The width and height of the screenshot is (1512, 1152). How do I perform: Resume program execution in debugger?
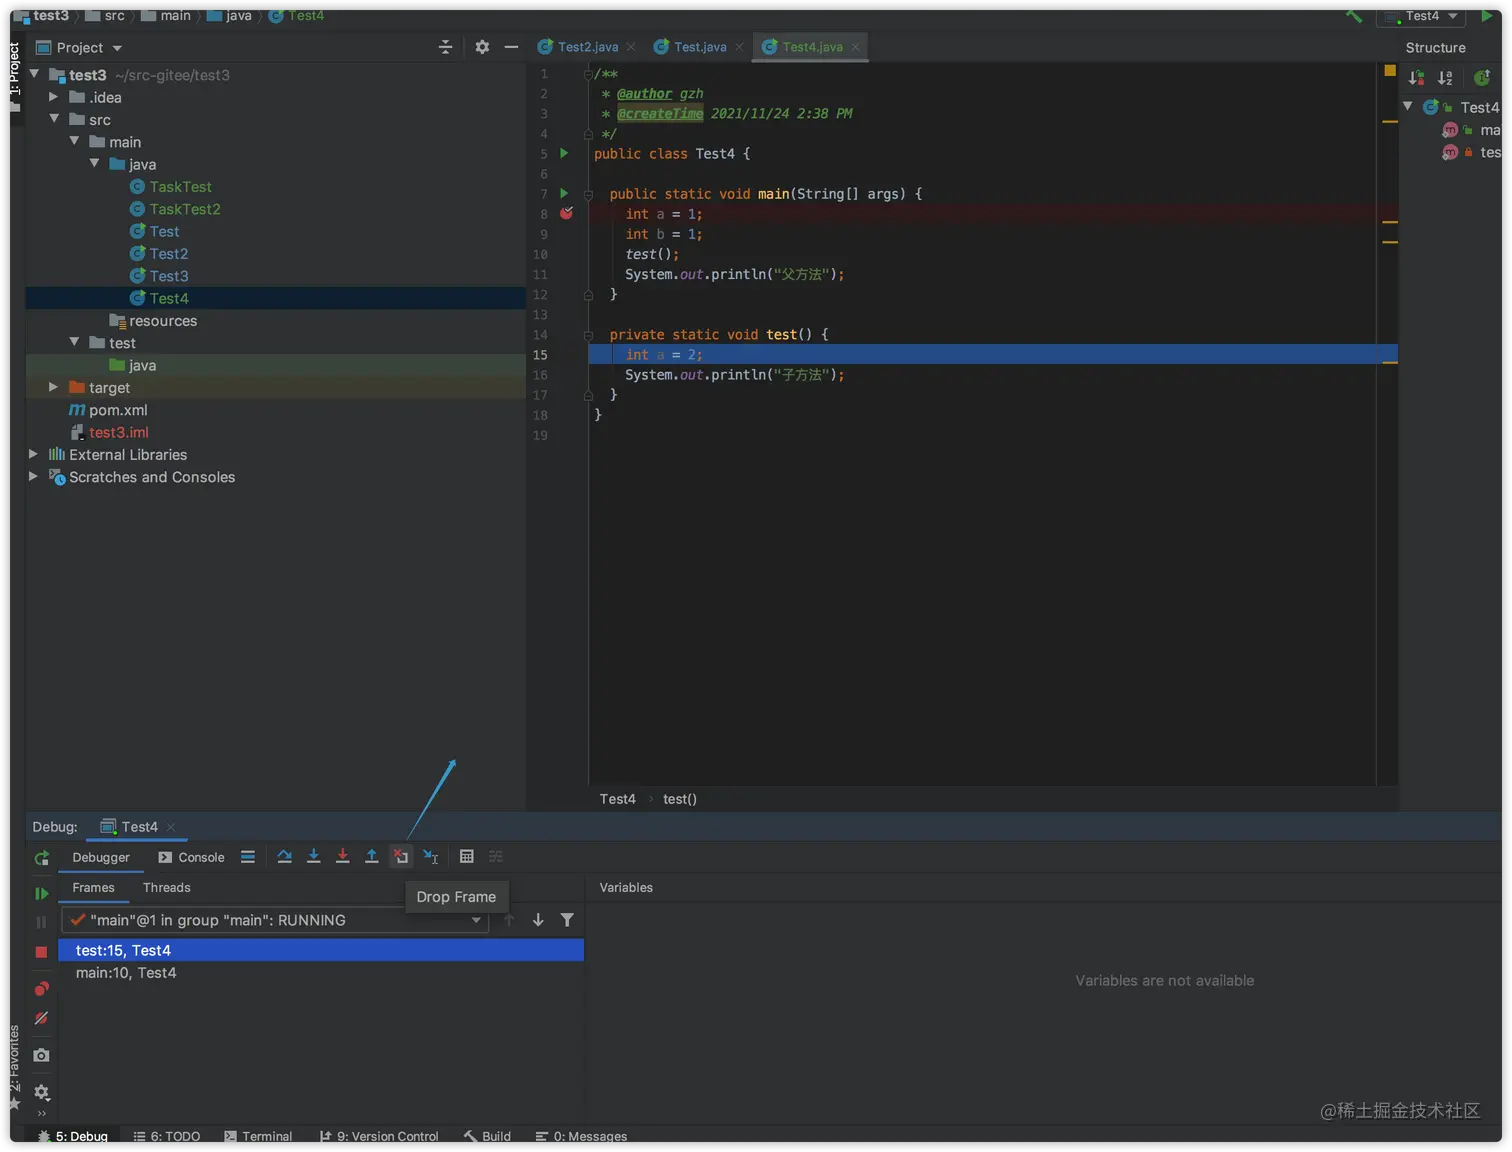(x=41, y=893)
